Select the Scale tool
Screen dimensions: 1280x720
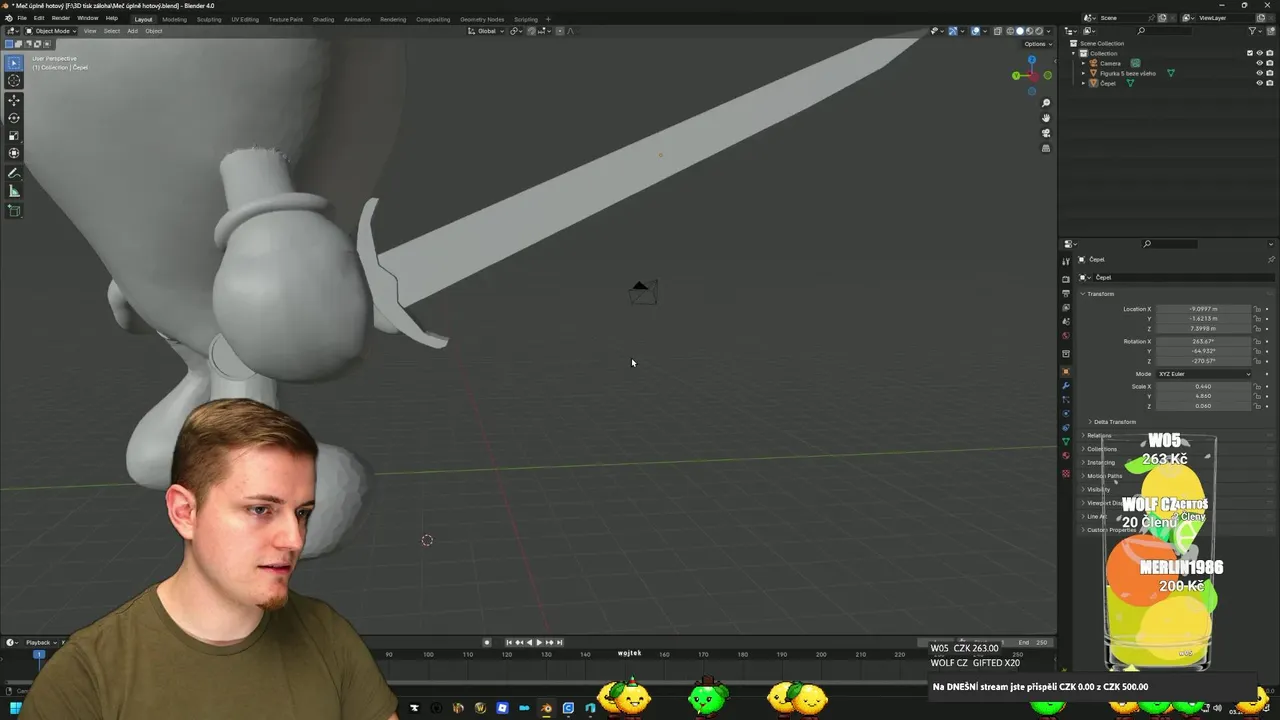(14, 136)
